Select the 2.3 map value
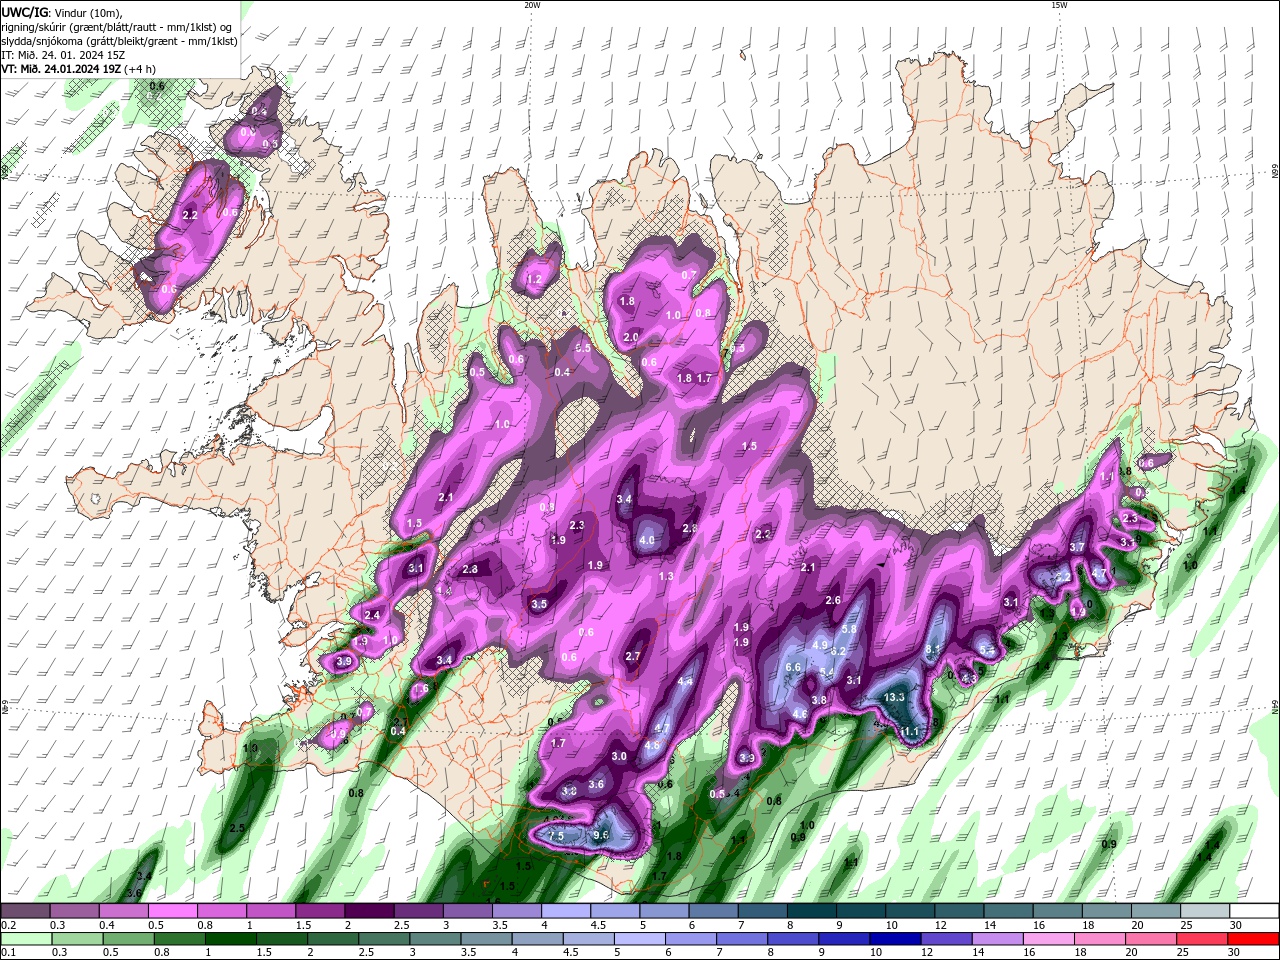 [577, 525]
